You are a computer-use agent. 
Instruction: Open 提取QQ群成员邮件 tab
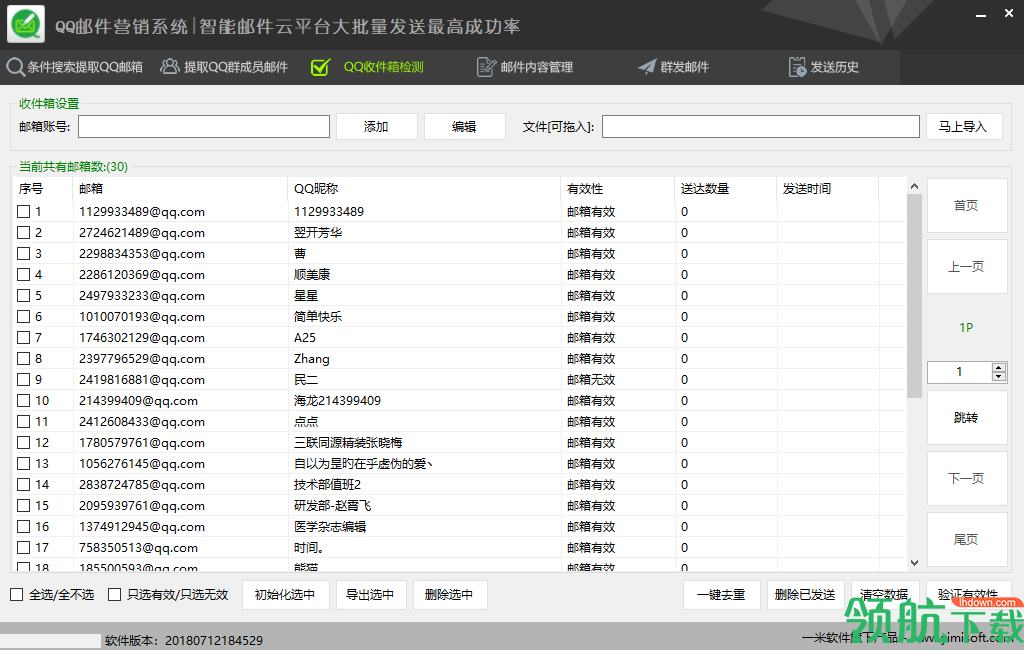236,67
